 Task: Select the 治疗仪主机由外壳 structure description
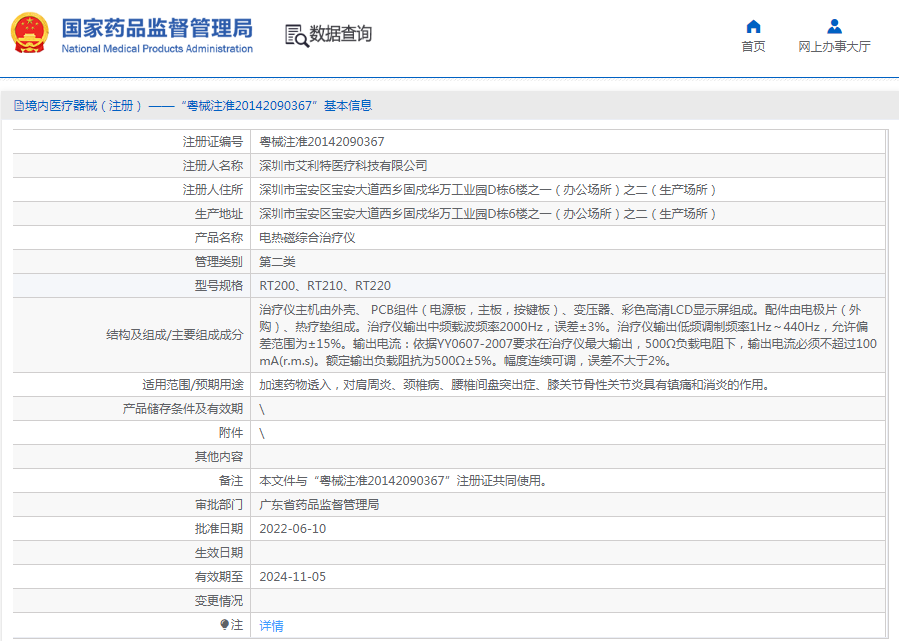pyautogui.click(x=568, y=335)
